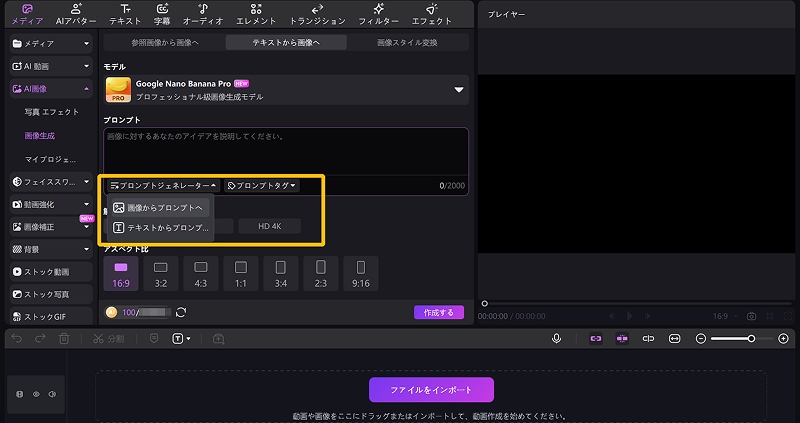This screenshot has height=423, width=800.
Task: Switch to the テキスト tab
Action: 125,14
